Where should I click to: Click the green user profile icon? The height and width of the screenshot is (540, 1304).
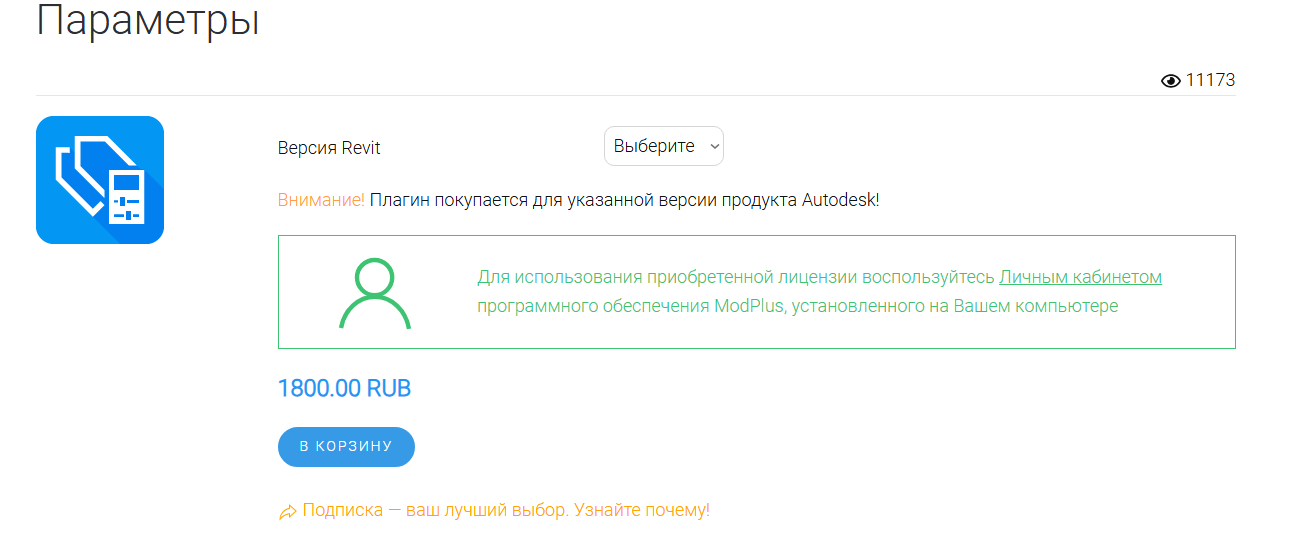(375, 293)
